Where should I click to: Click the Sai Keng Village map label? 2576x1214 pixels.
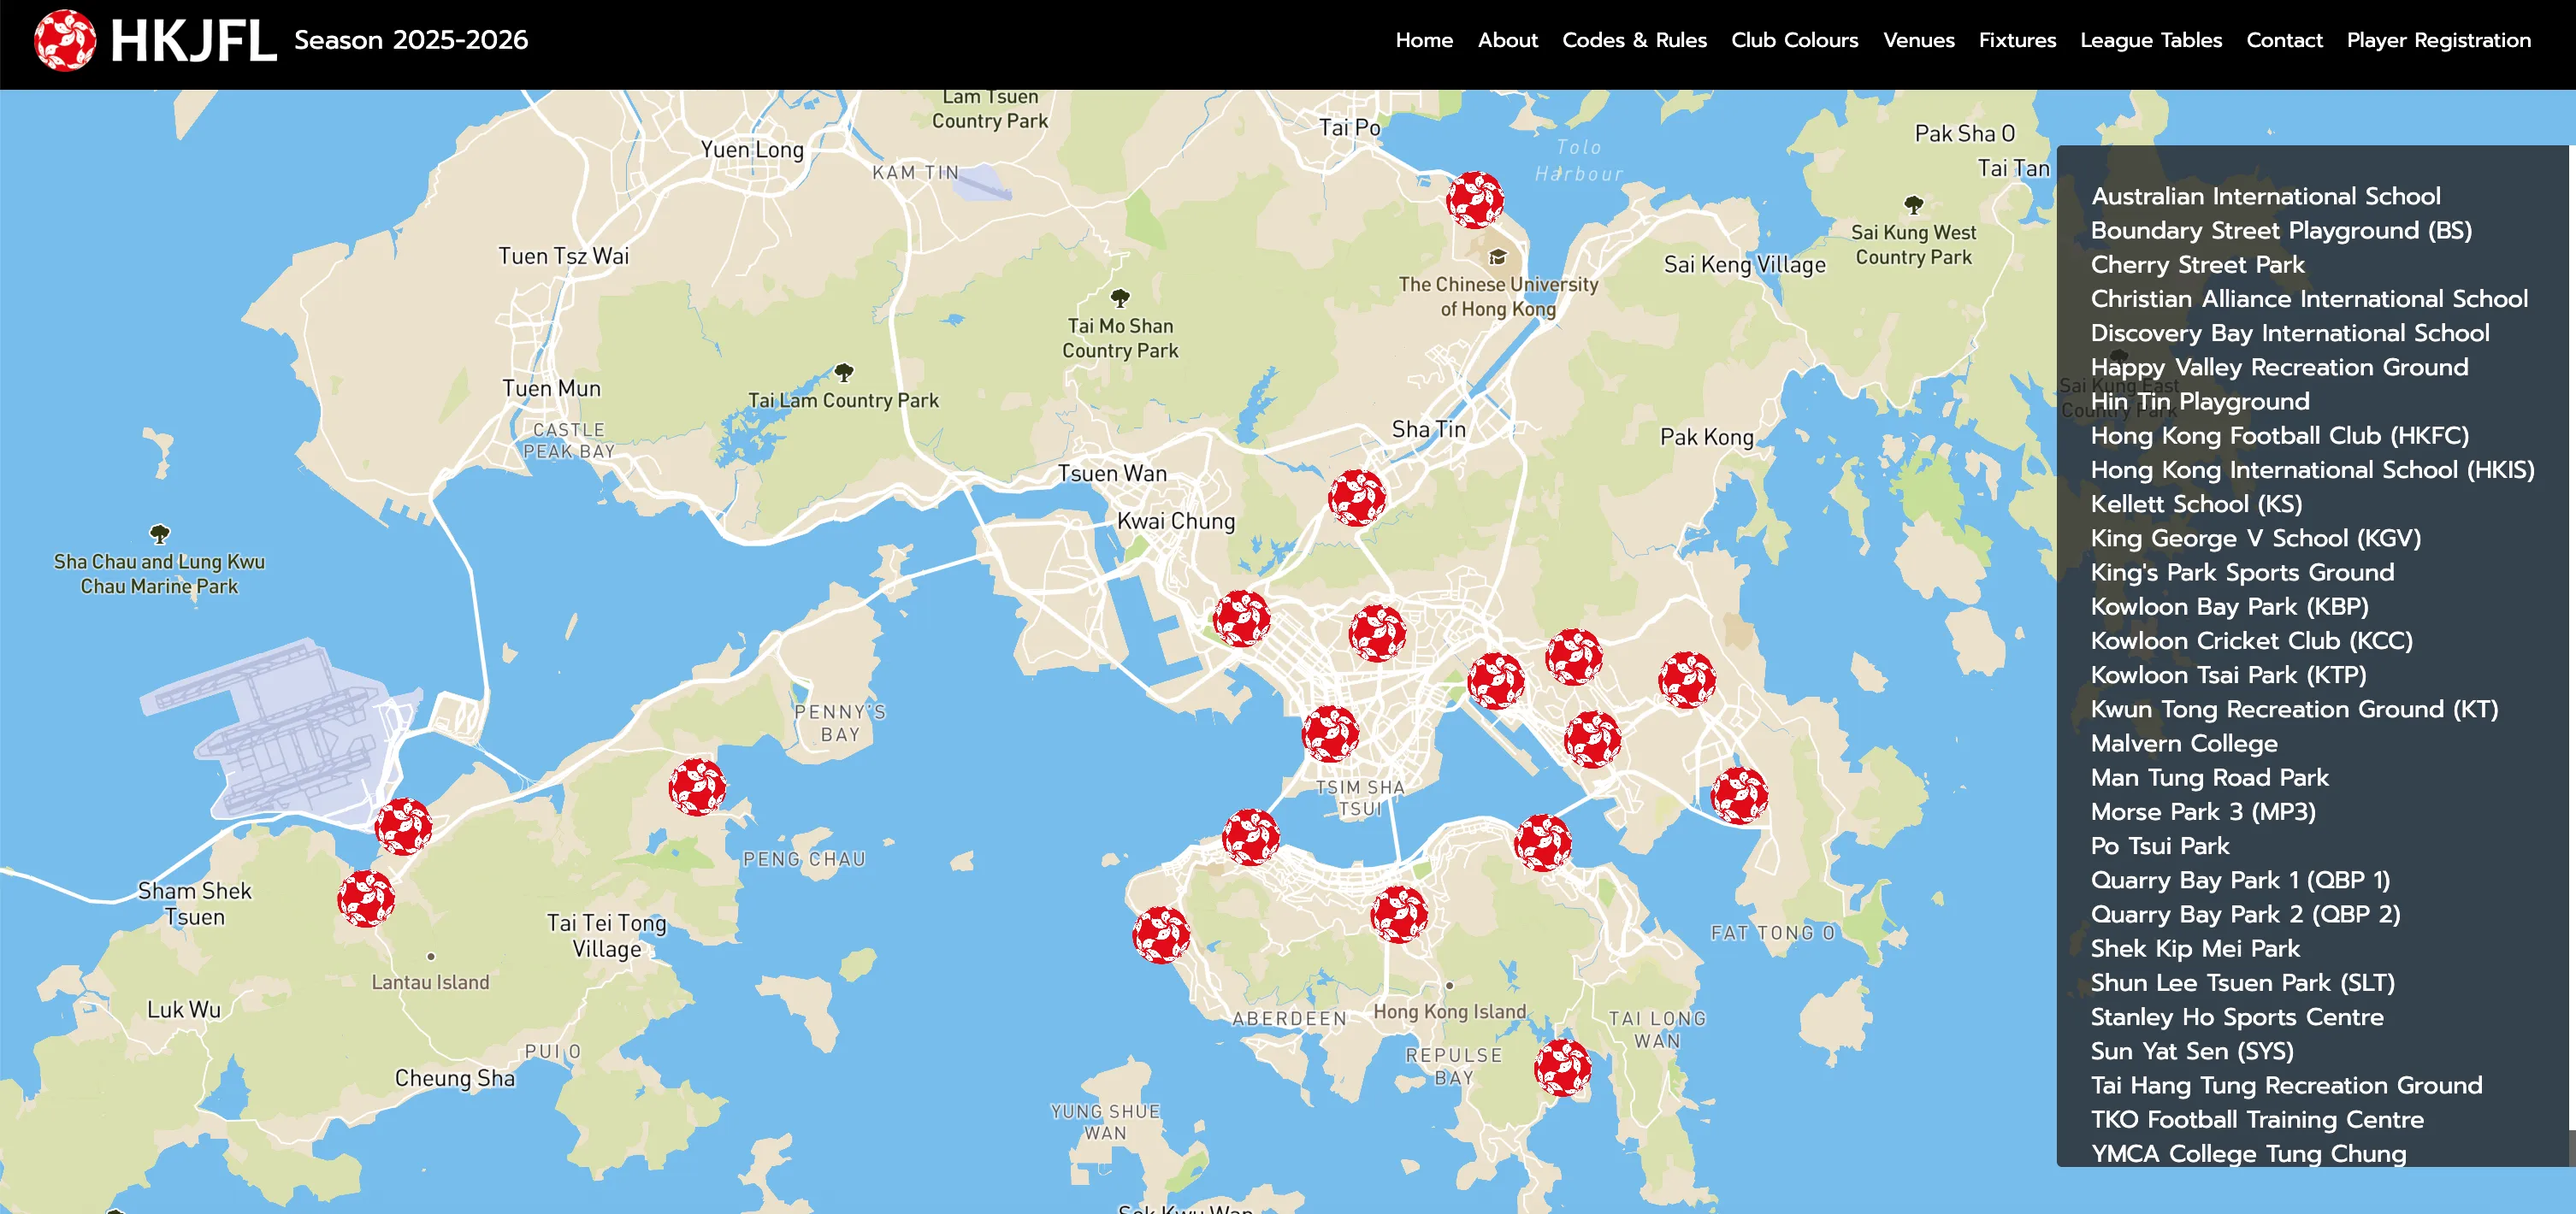pos(1744,265)
